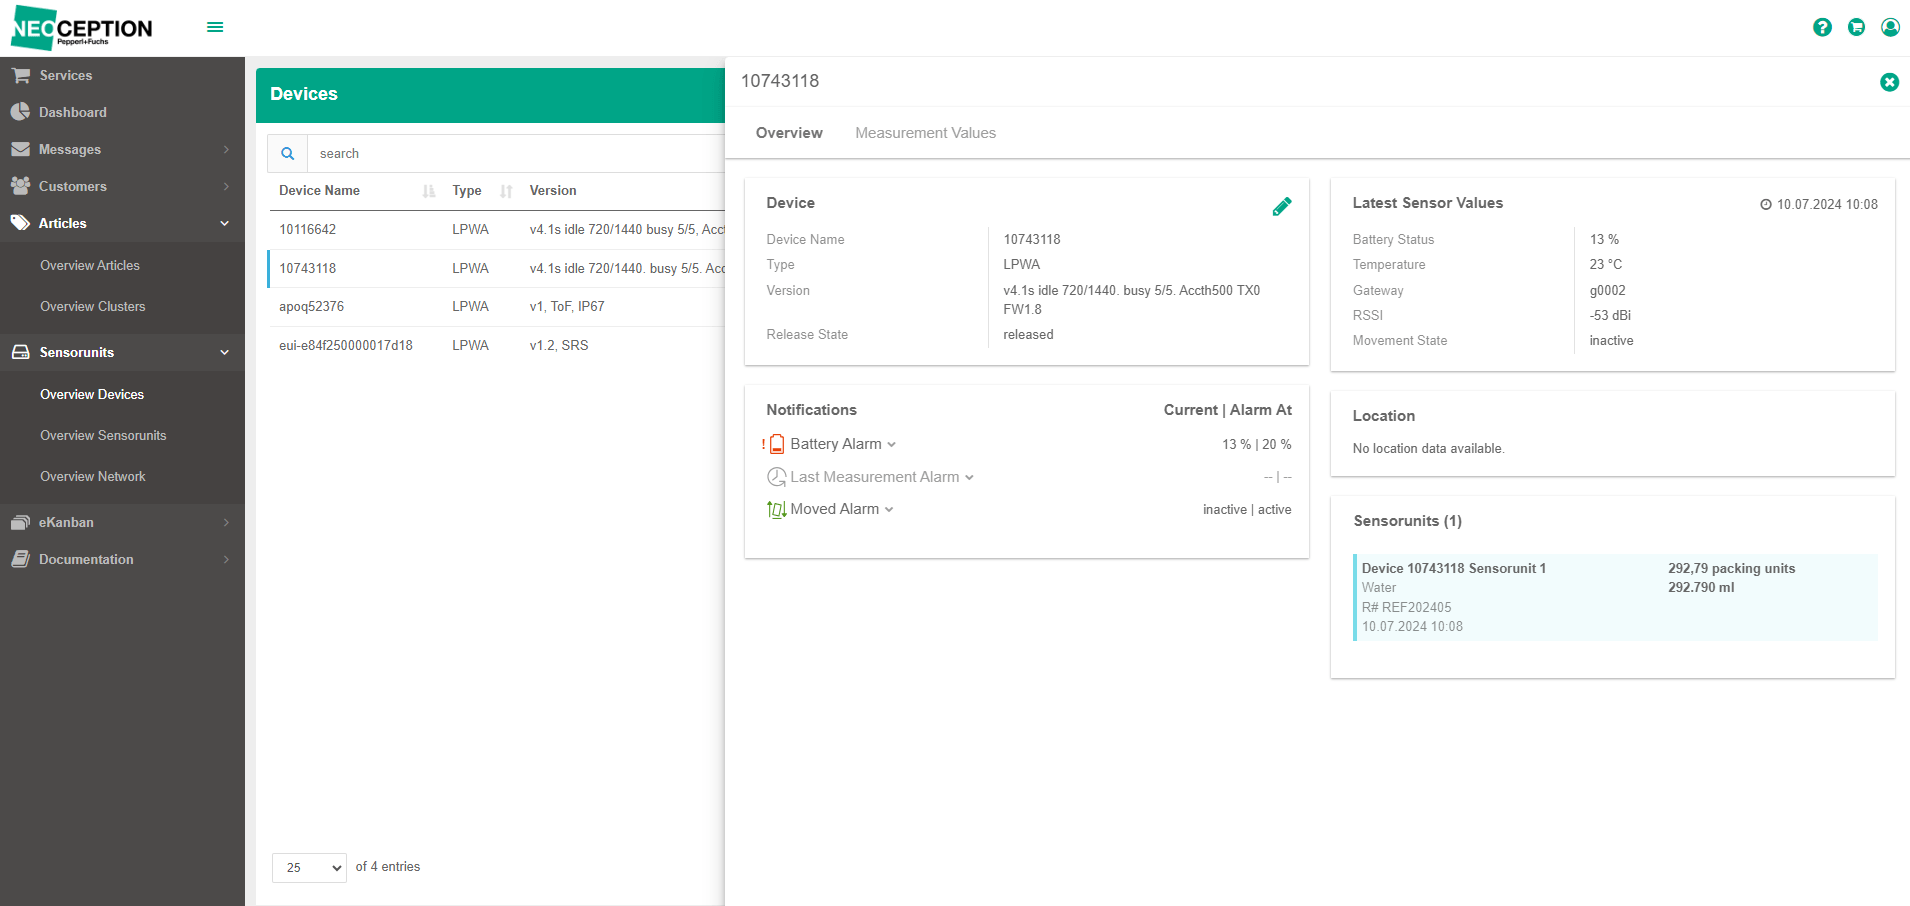Screen dimensions: 1910x906
Task: Open the user account icon
Action: (x=1890, y=27)
